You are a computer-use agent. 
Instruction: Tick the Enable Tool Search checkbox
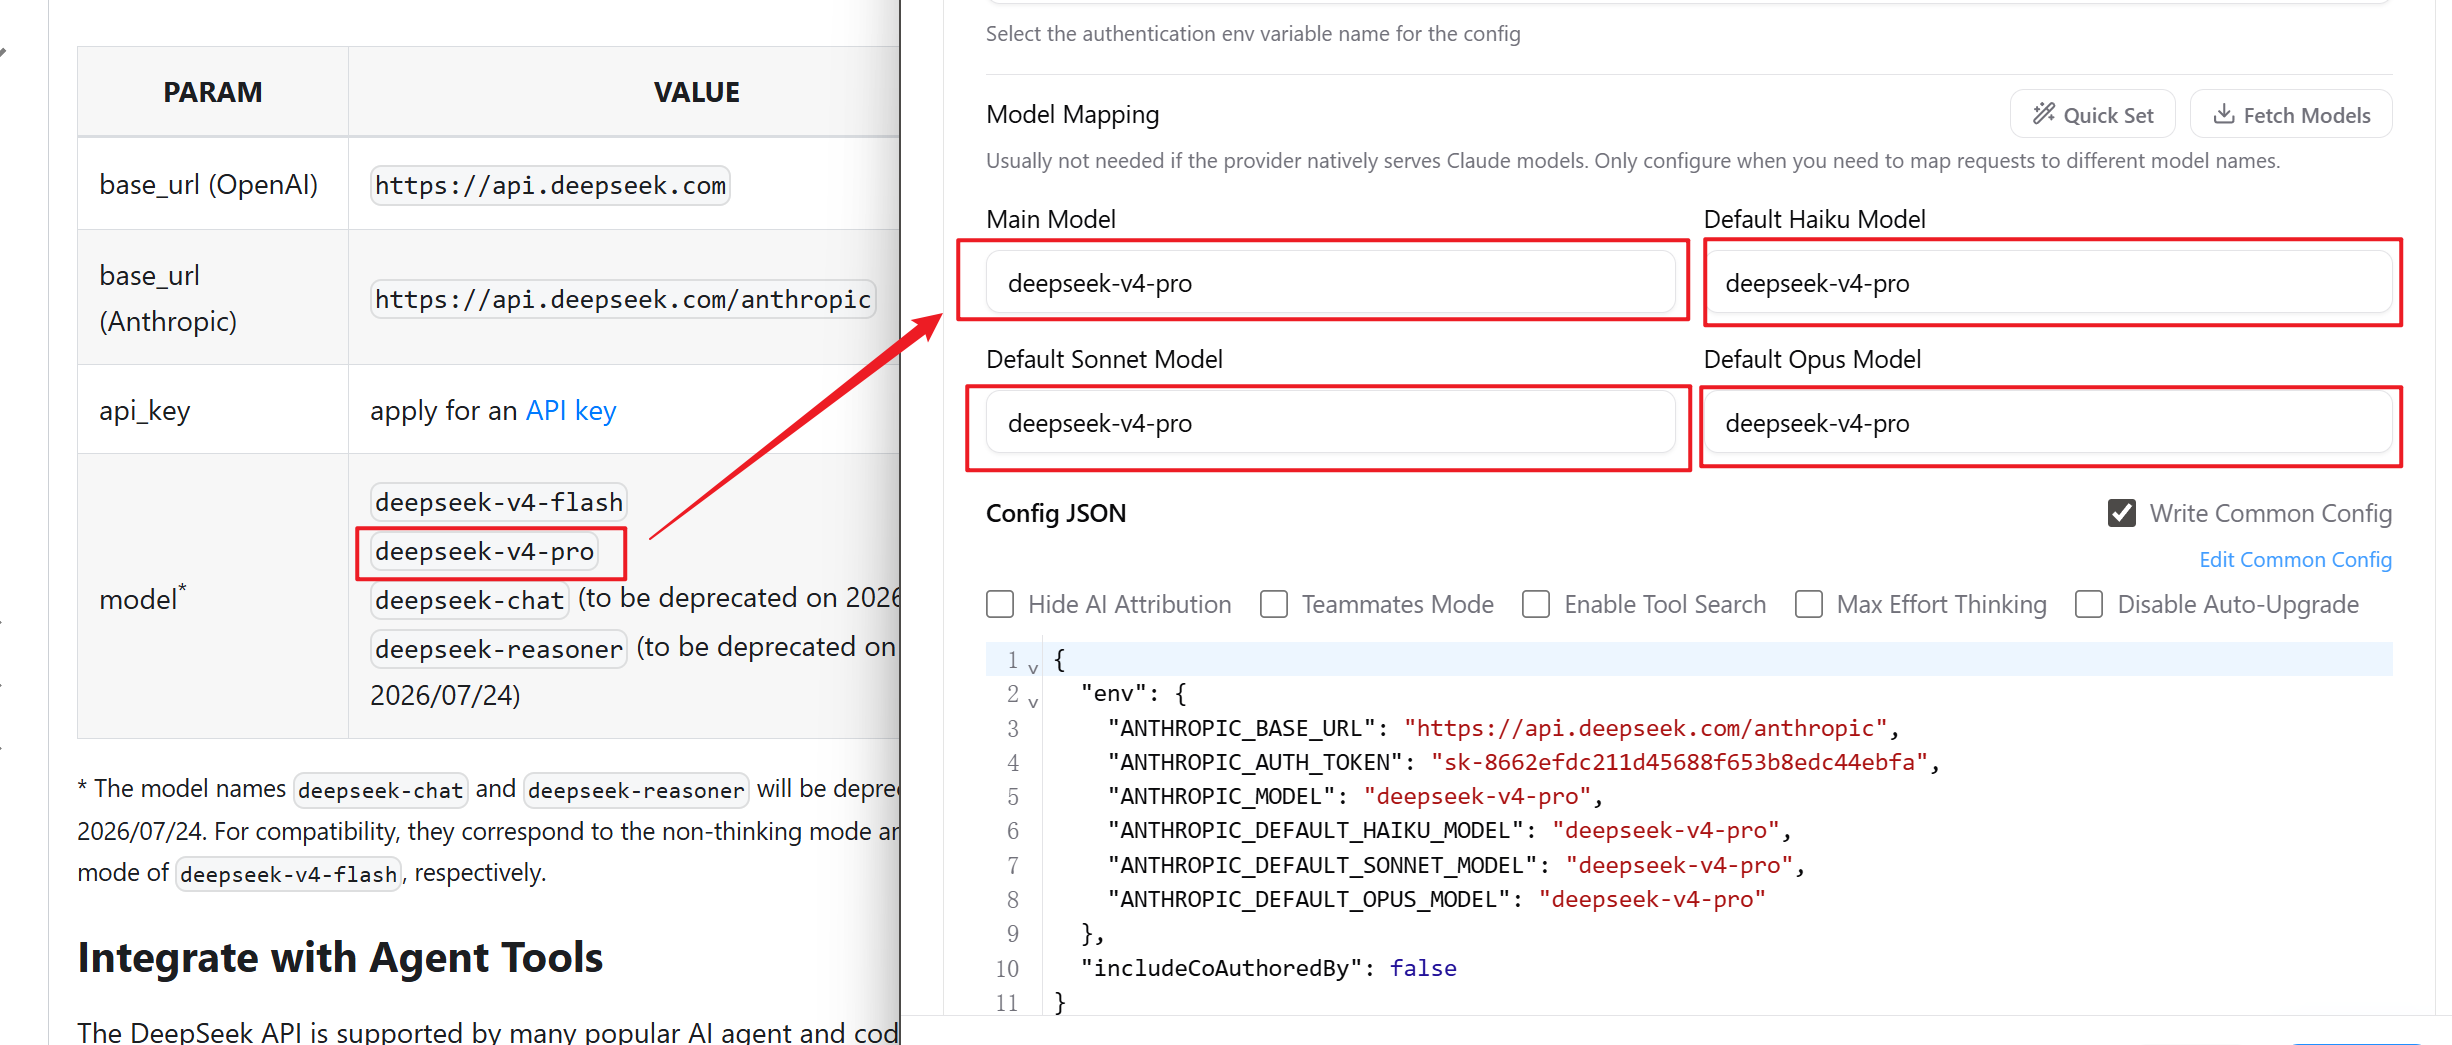[1536, 604]
